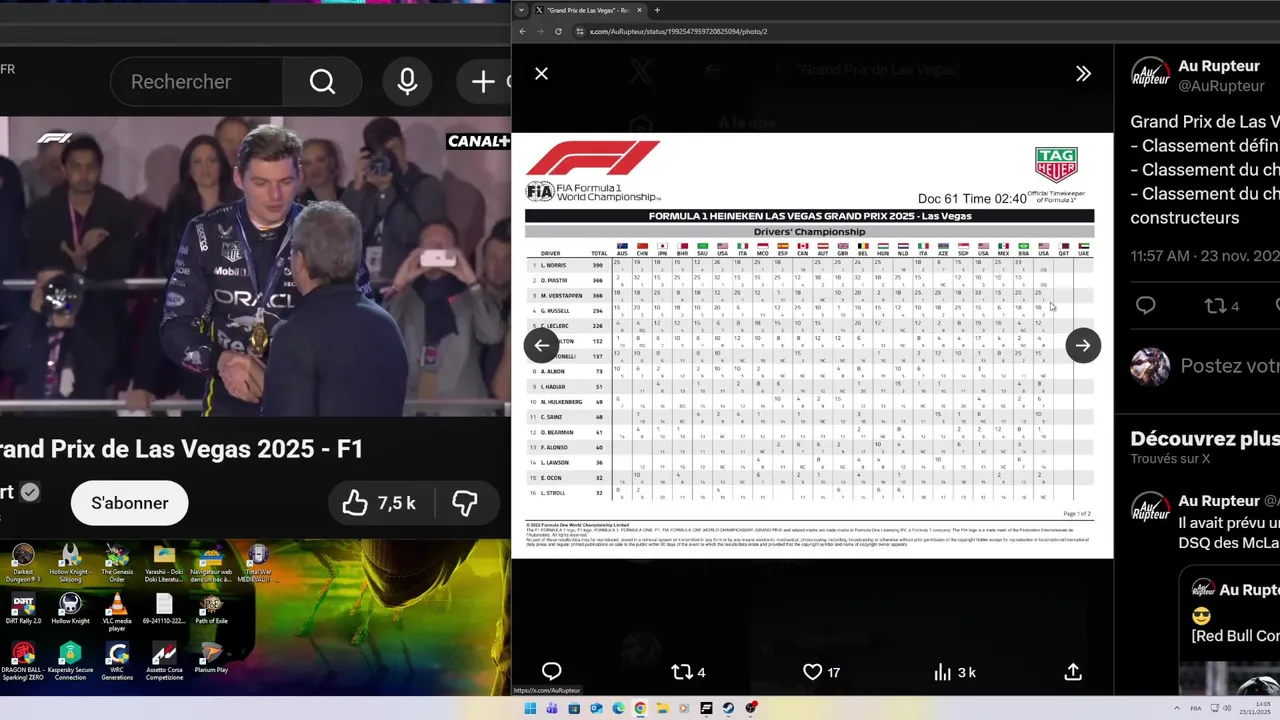1280x720 pixels.
Task: Open Darkest Dungeon II desktop shortcut
Action: pos(22,565)
